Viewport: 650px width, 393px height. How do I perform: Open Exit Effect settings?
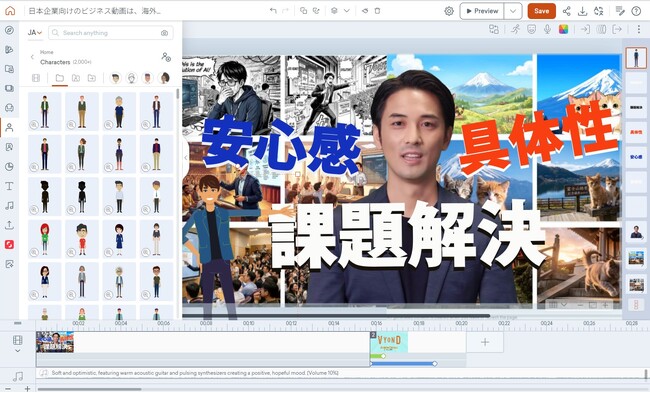click(x=617, y=29)
